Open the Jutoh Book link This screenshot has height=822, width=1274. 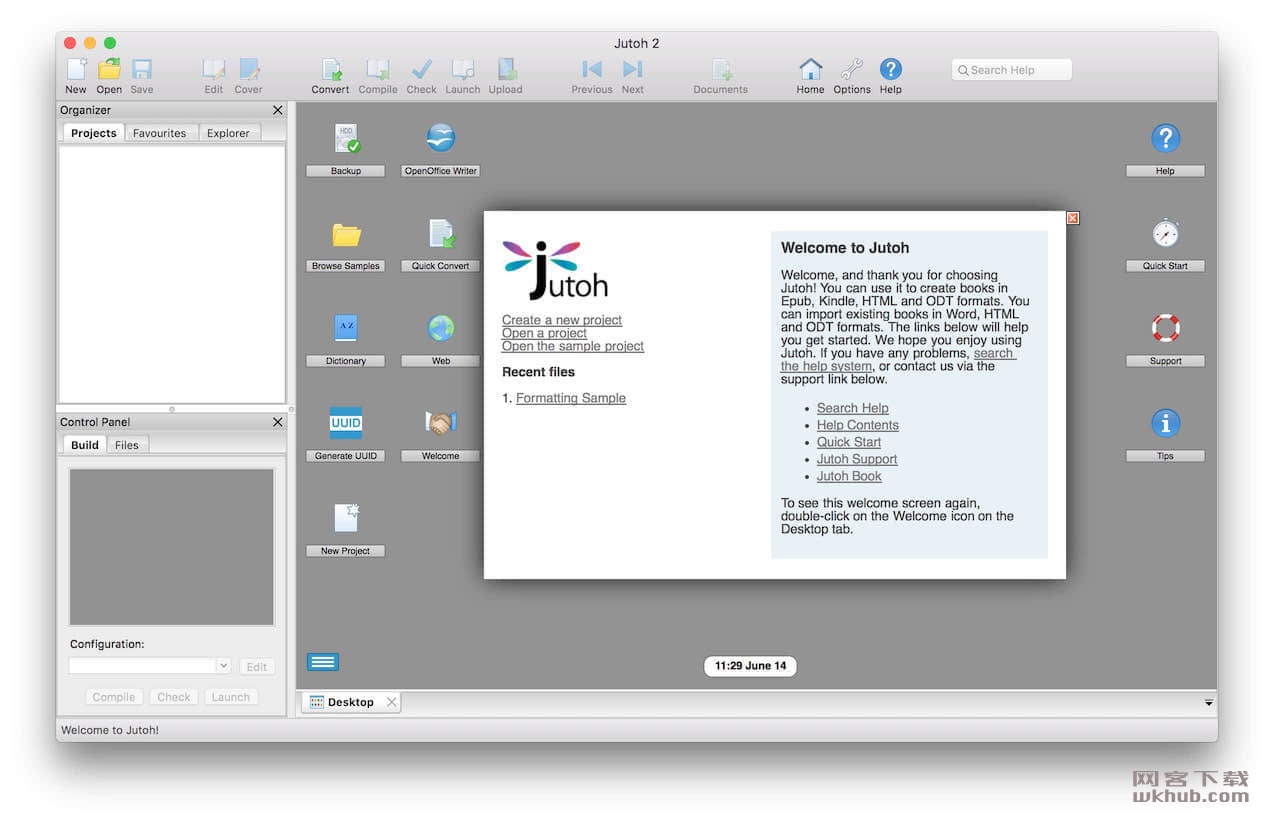click(849, 476)
